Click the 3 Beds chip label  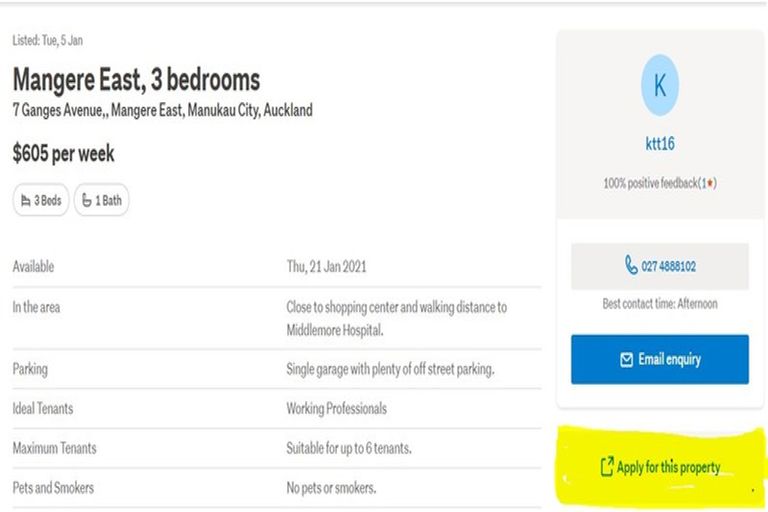(48, 201)
